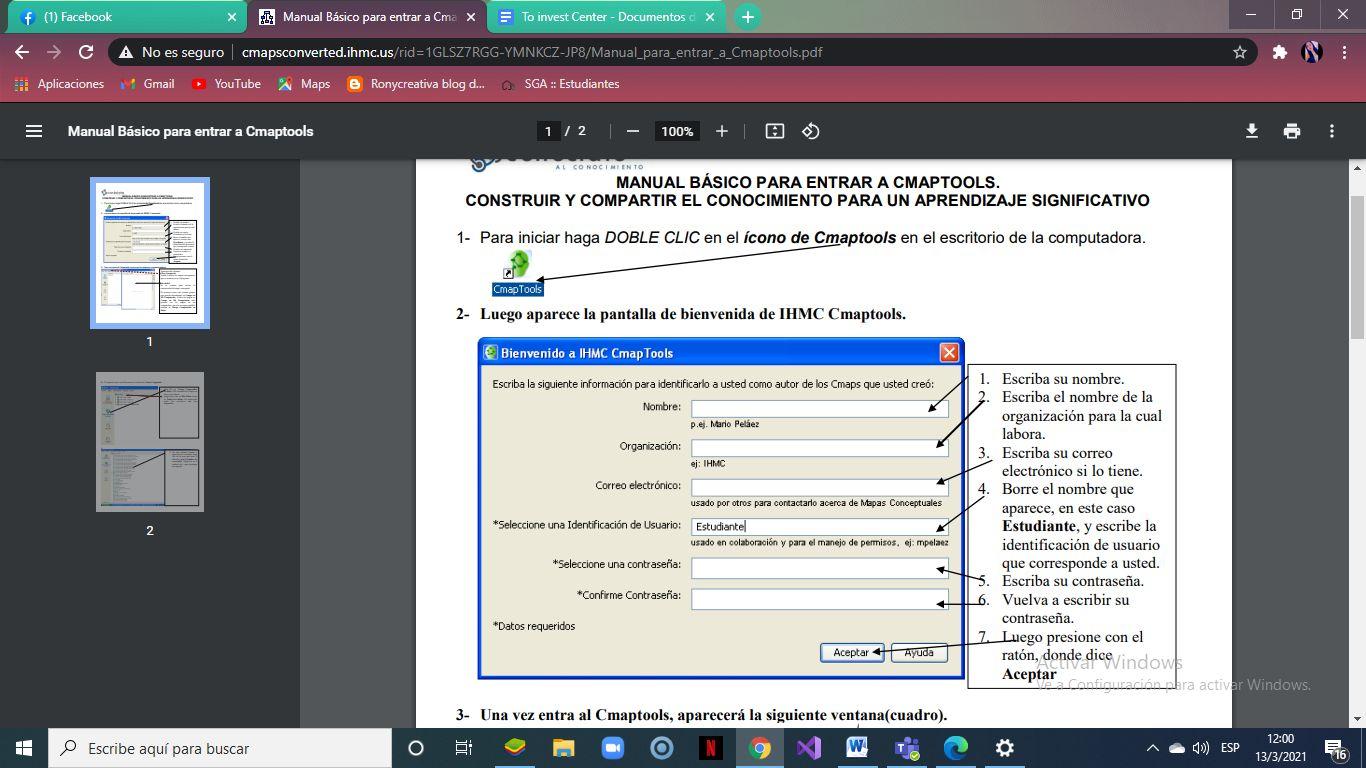Zoom out the PDF with minus icon
Viewport: 1366px width, 768px height.
pos(632,131)
